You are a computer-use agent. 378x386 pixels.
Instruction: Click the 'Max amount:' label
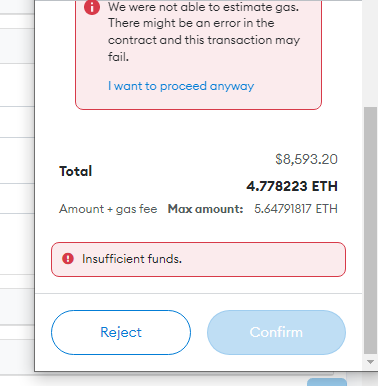[205, 209]
